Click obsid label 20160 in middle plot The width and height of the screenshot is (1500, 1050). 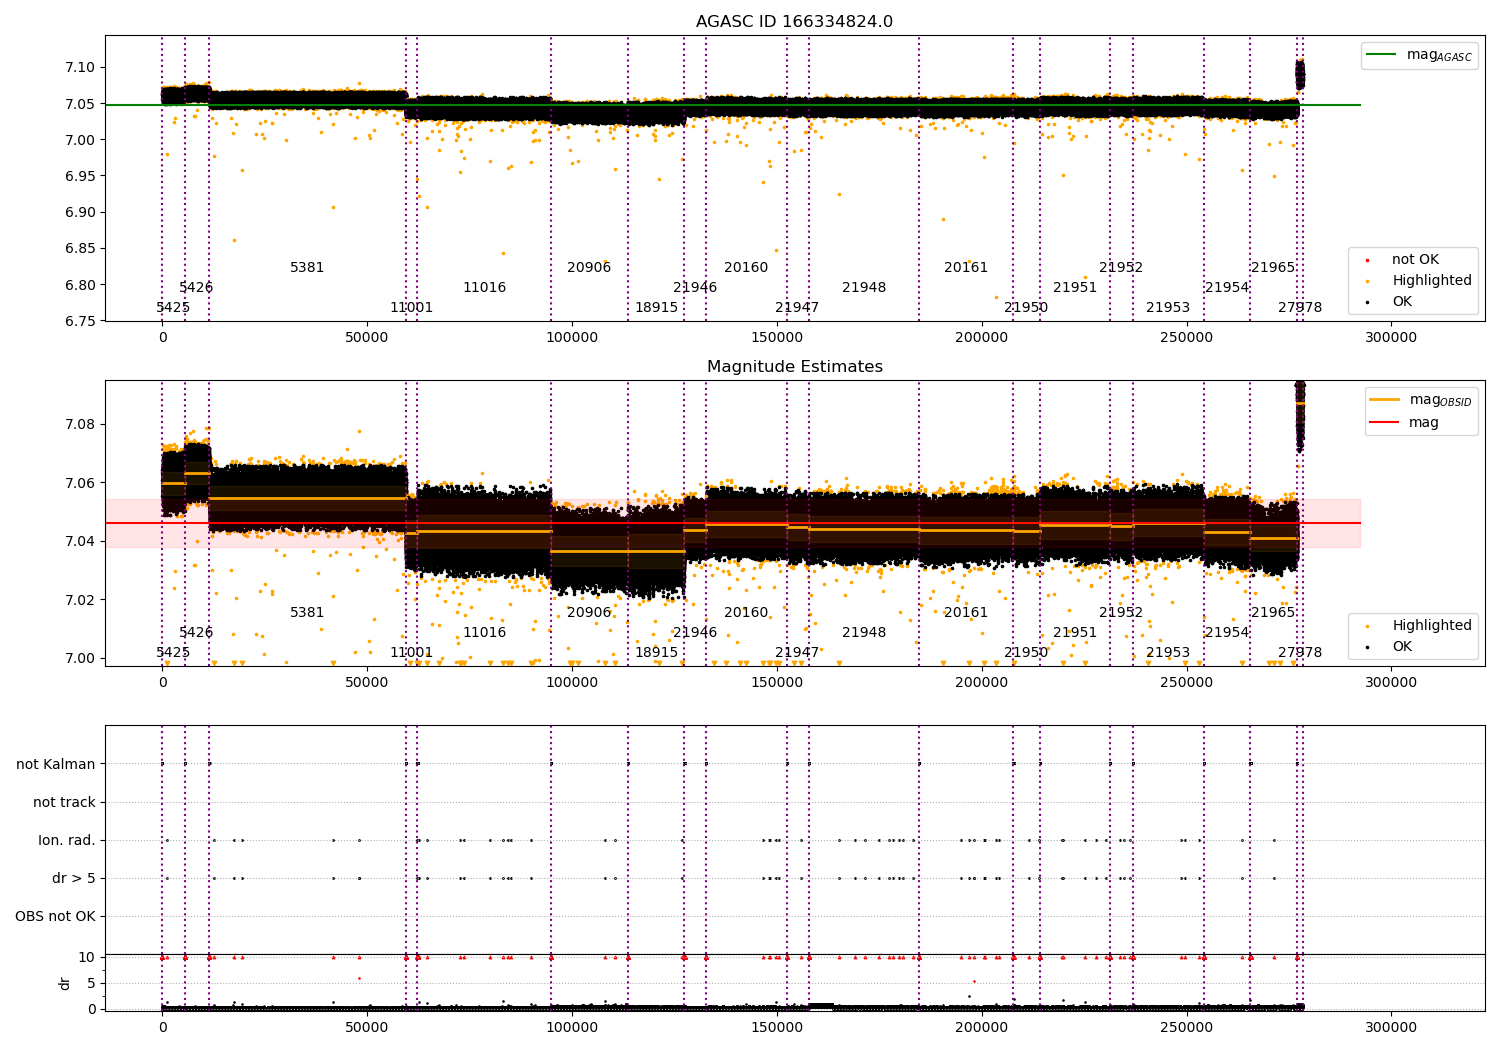(746, 613)
